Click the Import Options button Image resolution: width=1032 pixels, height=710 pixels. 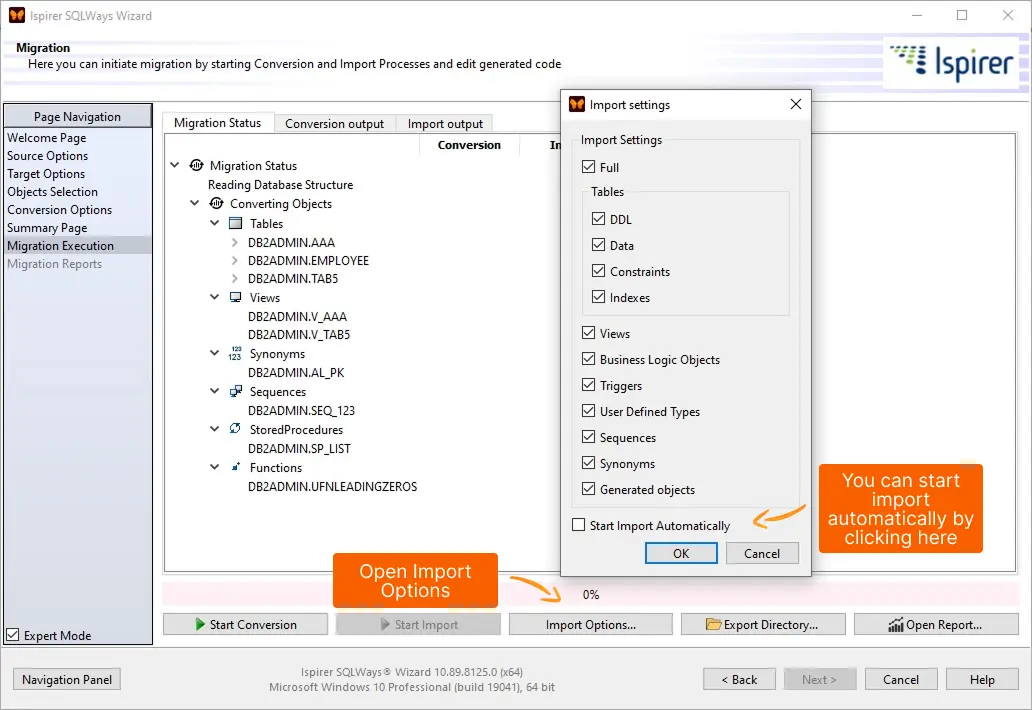pyautogui.click(x=590, y=624)
